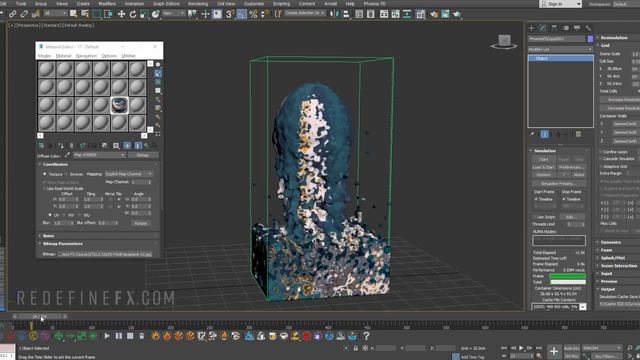The height and width of the screenshot is (360, 640).
Task: Open the Material Editor from main toolbar
Action: [x=420, y=14]
